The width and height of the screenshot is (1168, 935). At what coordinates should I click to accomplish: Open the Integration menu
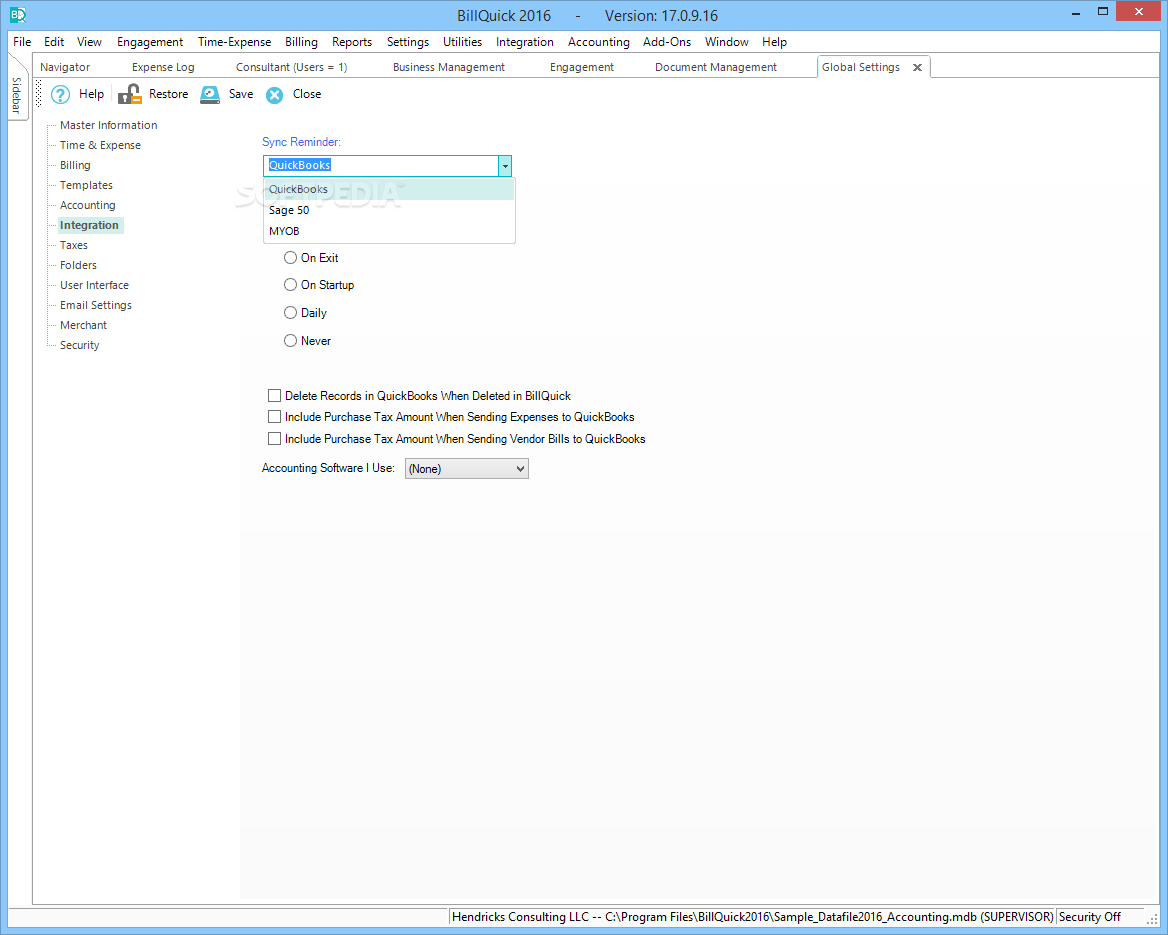[x=525, y=42]
